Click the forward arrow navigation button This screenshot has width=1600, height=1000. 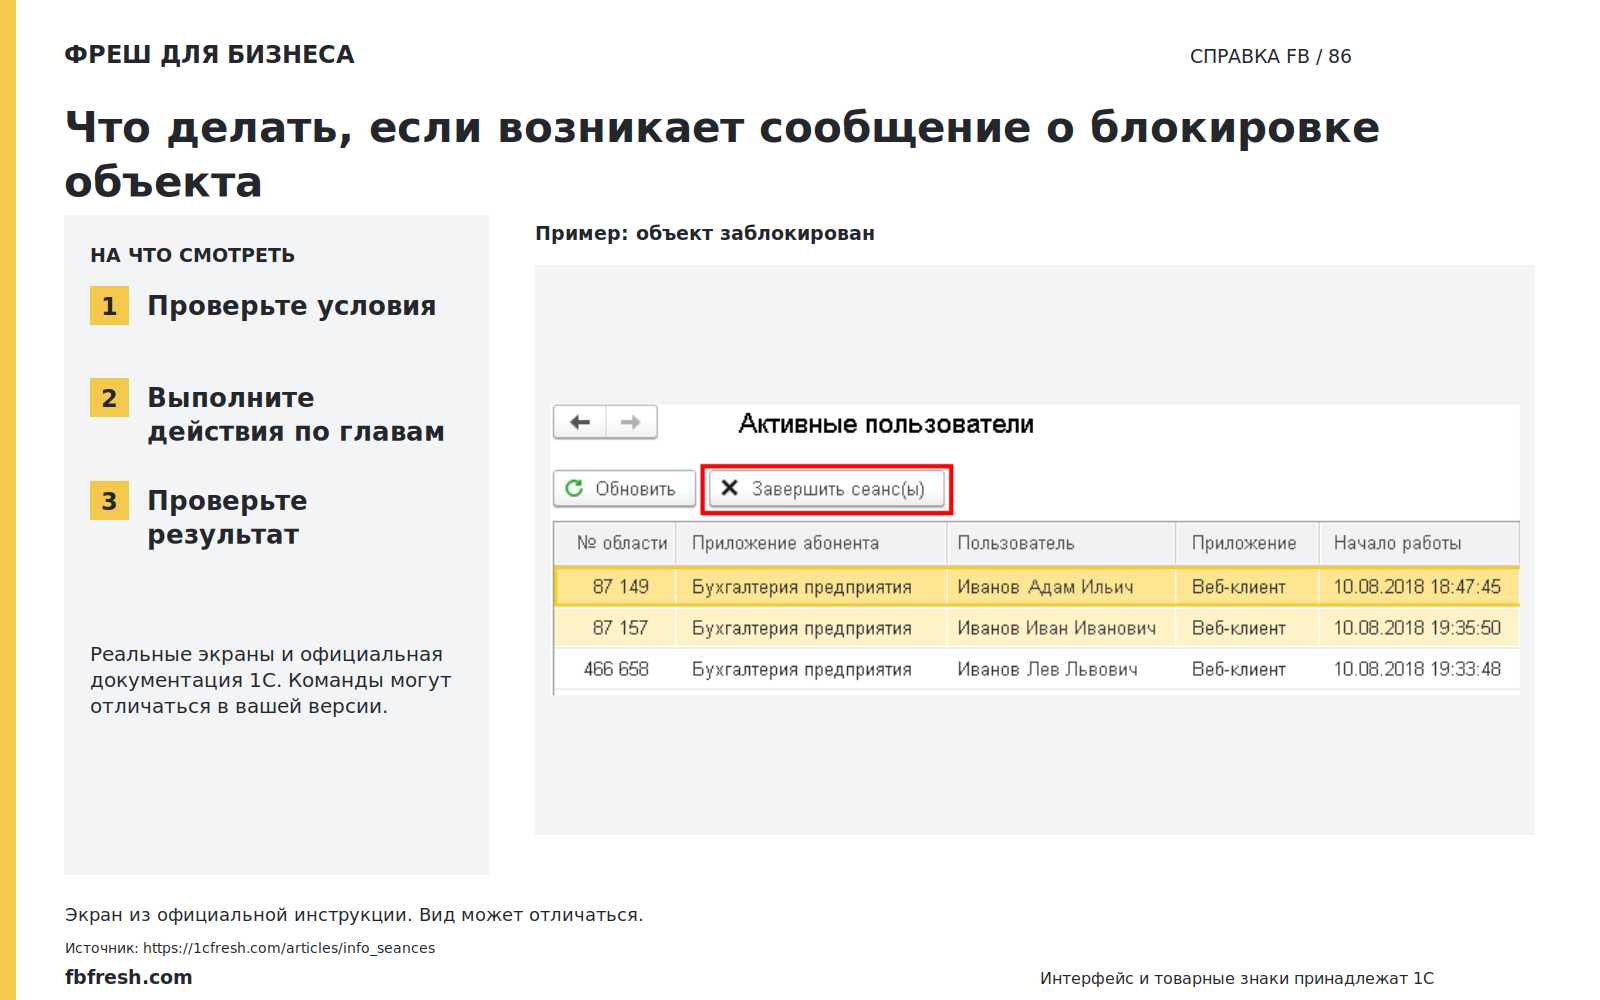pyautogui.click(x=631, y=422)
